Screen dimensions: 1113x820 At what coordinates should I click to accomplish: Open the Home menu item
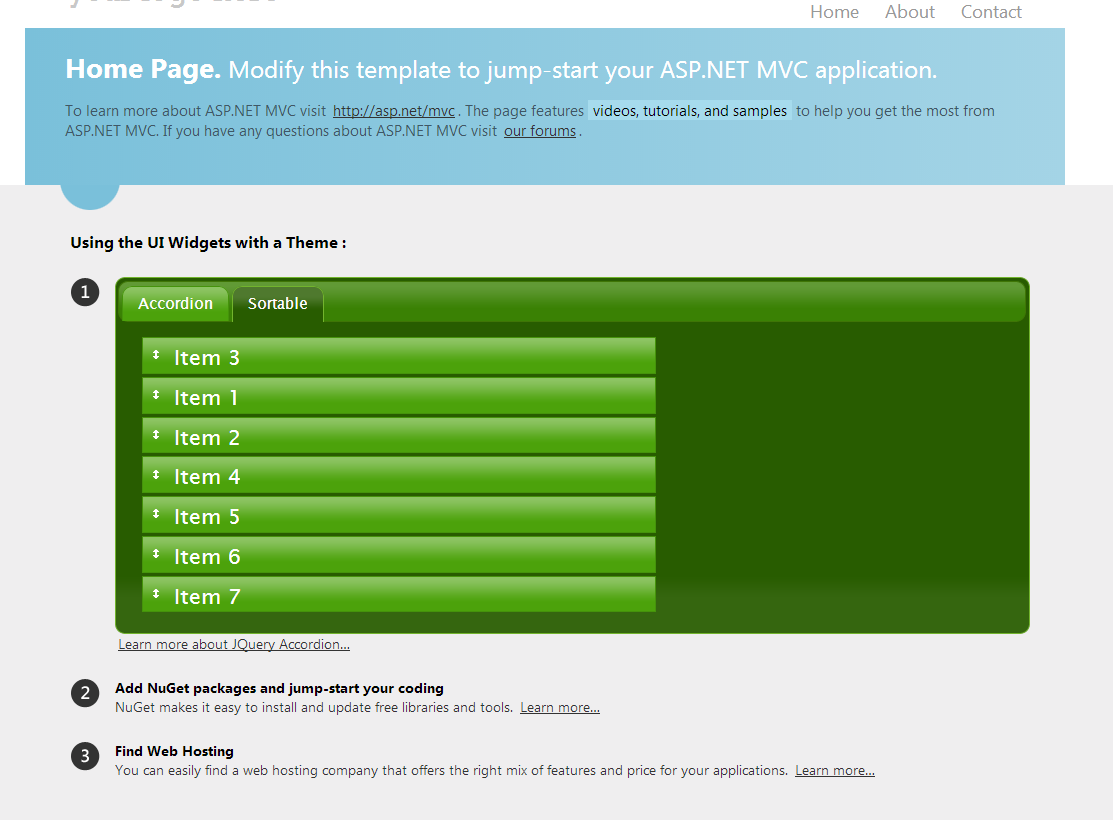[x=834, y=12]
